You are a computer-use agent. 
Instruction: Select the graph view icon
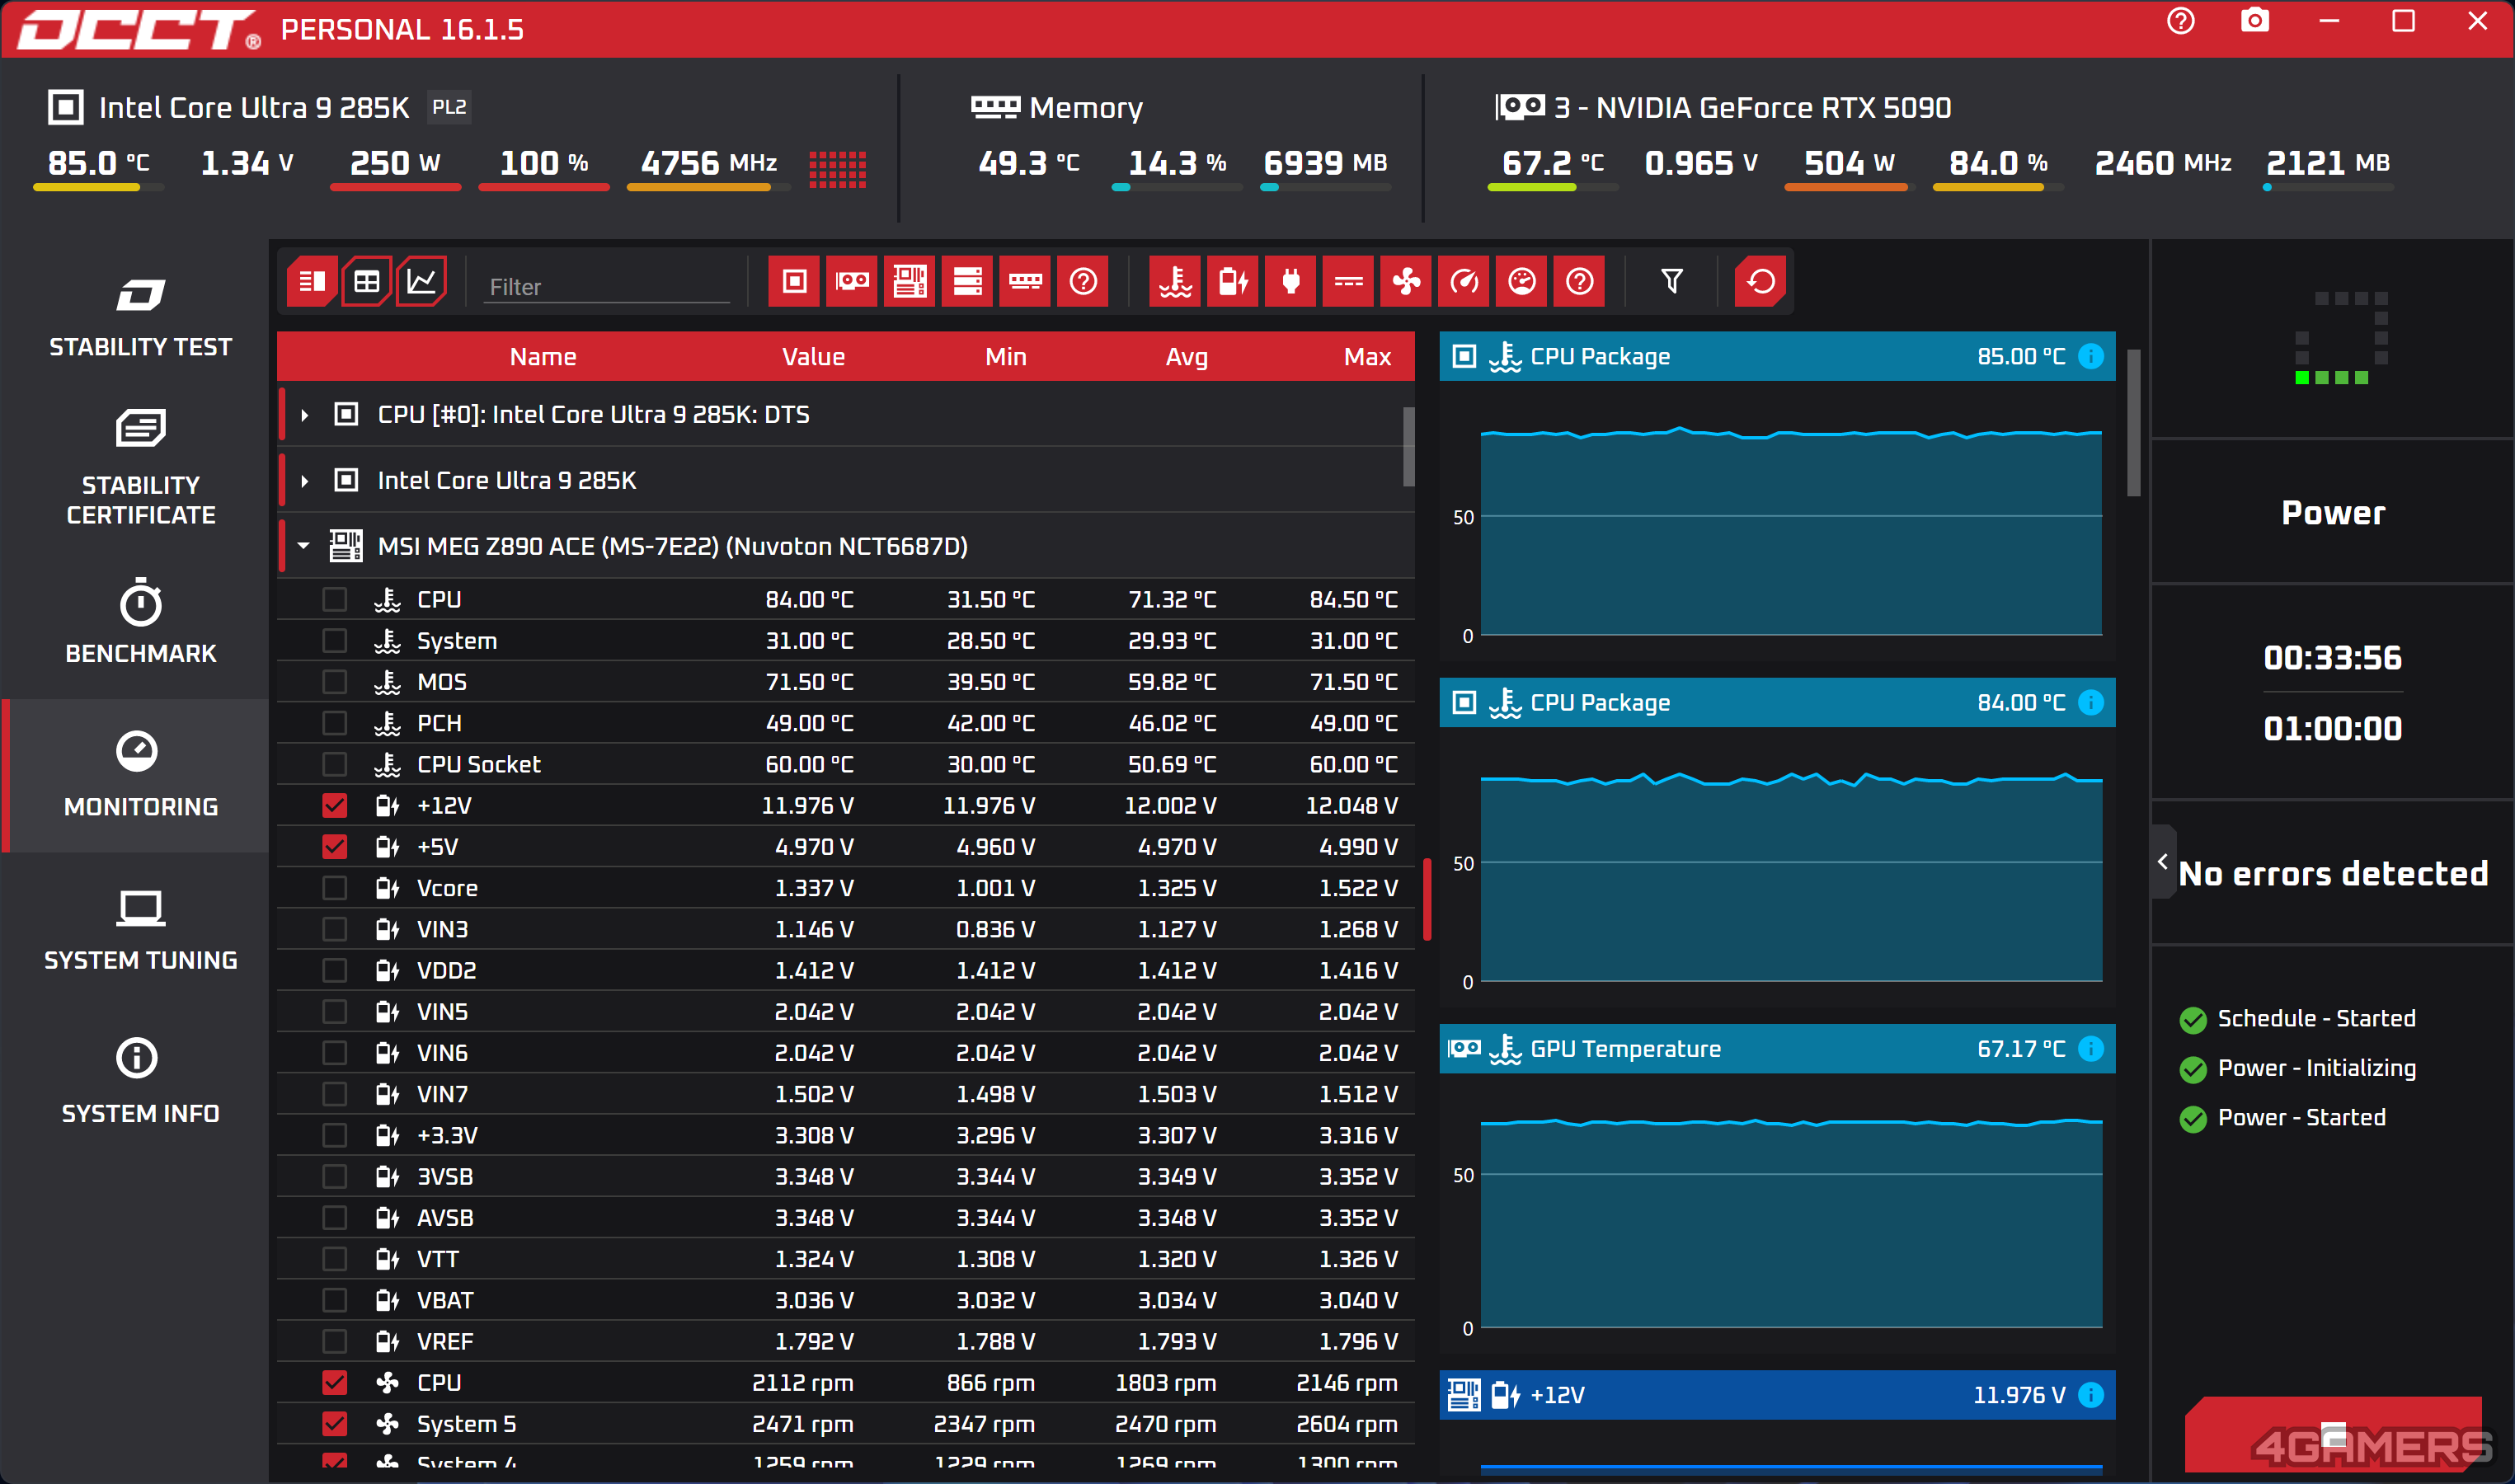(421, 281)
